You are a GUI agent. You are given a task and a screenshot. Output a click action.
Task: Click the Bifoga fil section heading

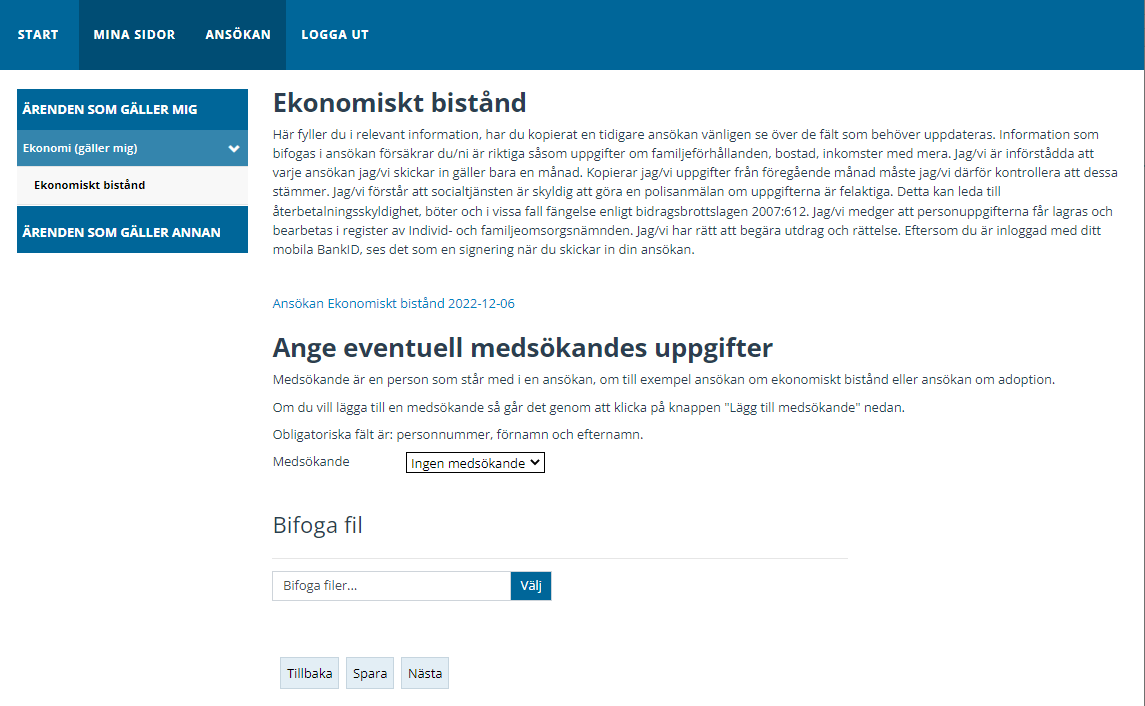click(x=318, y=525)
